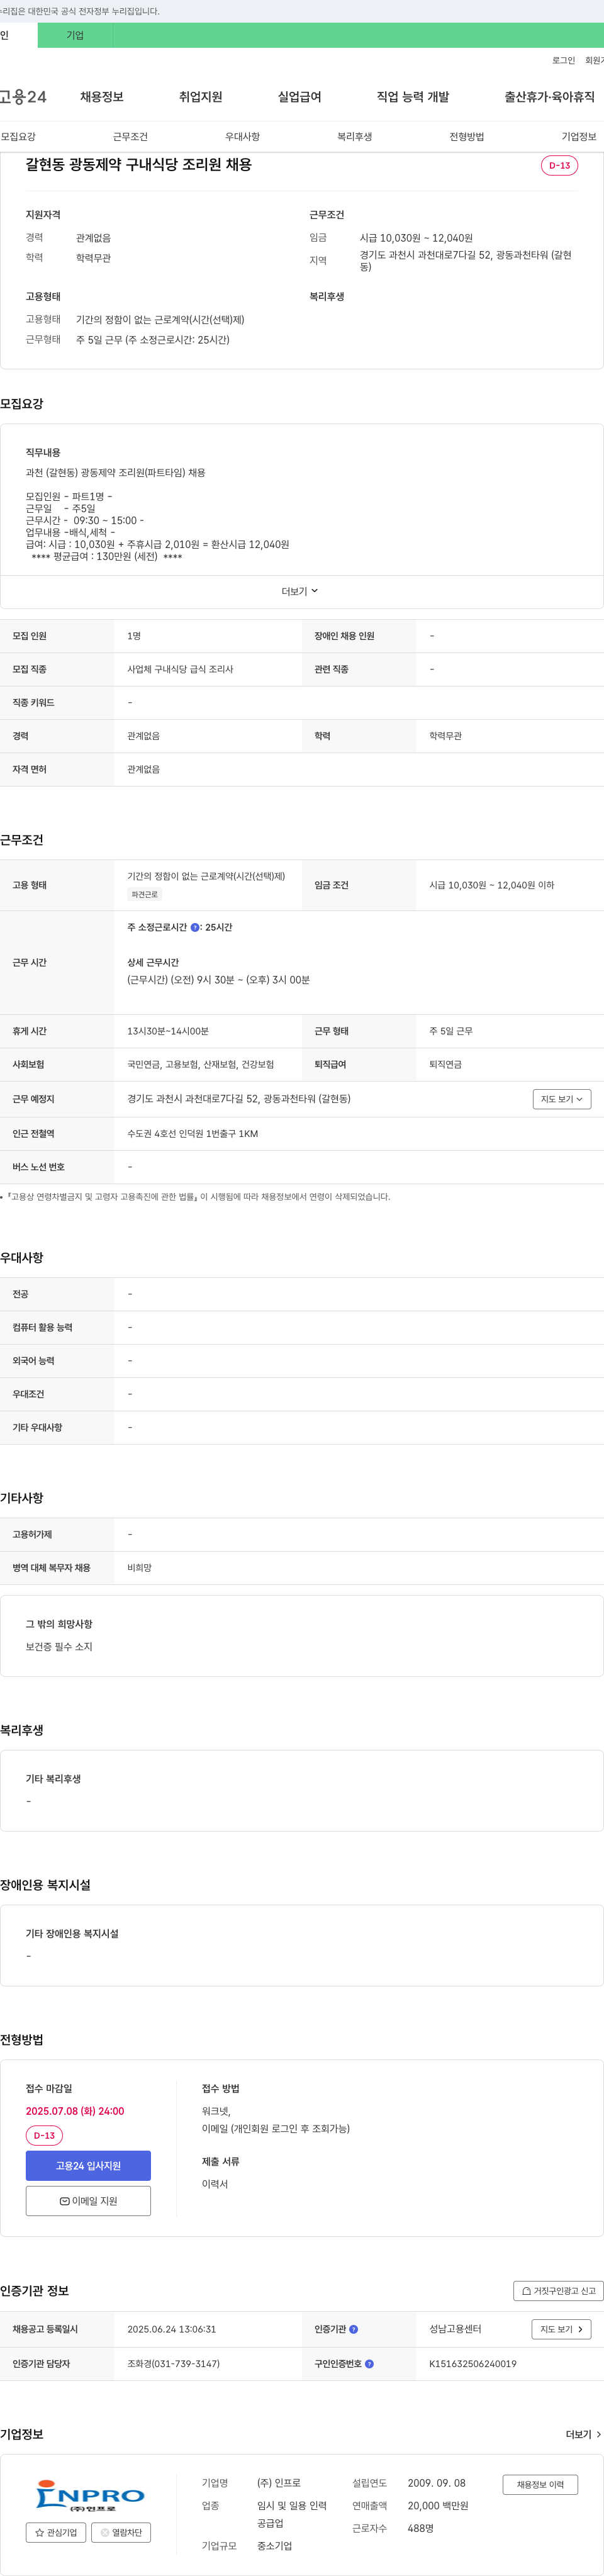
Task: Click 이메일 지원 button
Action: pos(88,2200)
